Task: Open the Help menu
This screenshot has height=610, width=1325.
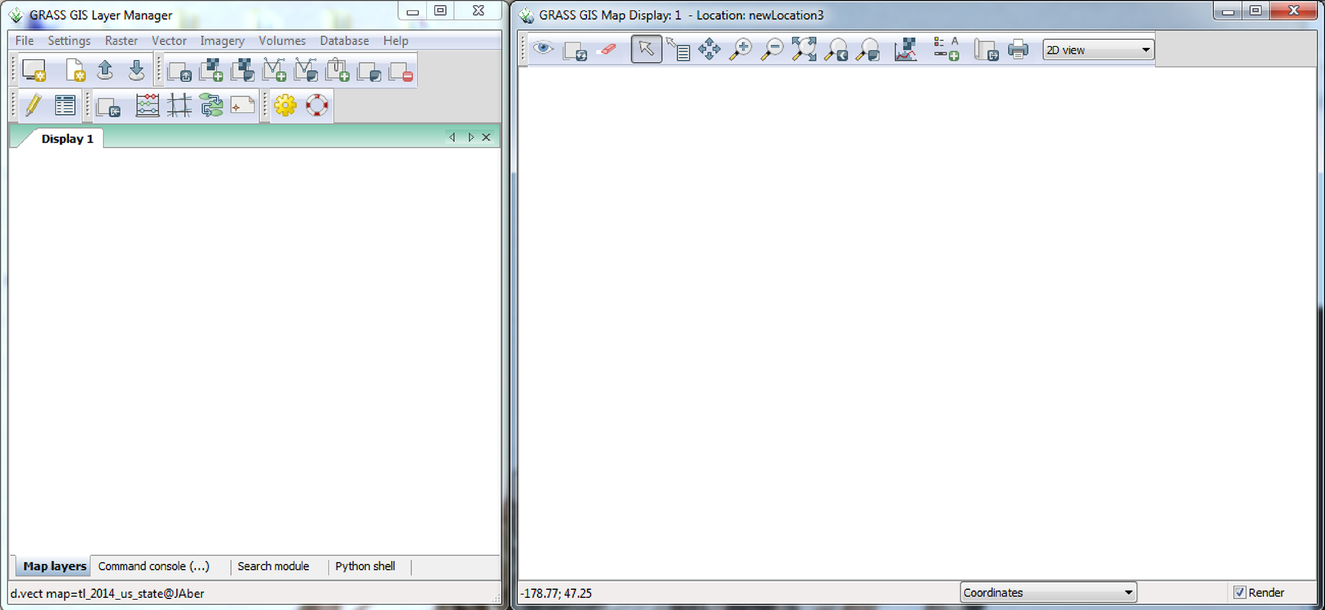Action: (x=396, y=41)
